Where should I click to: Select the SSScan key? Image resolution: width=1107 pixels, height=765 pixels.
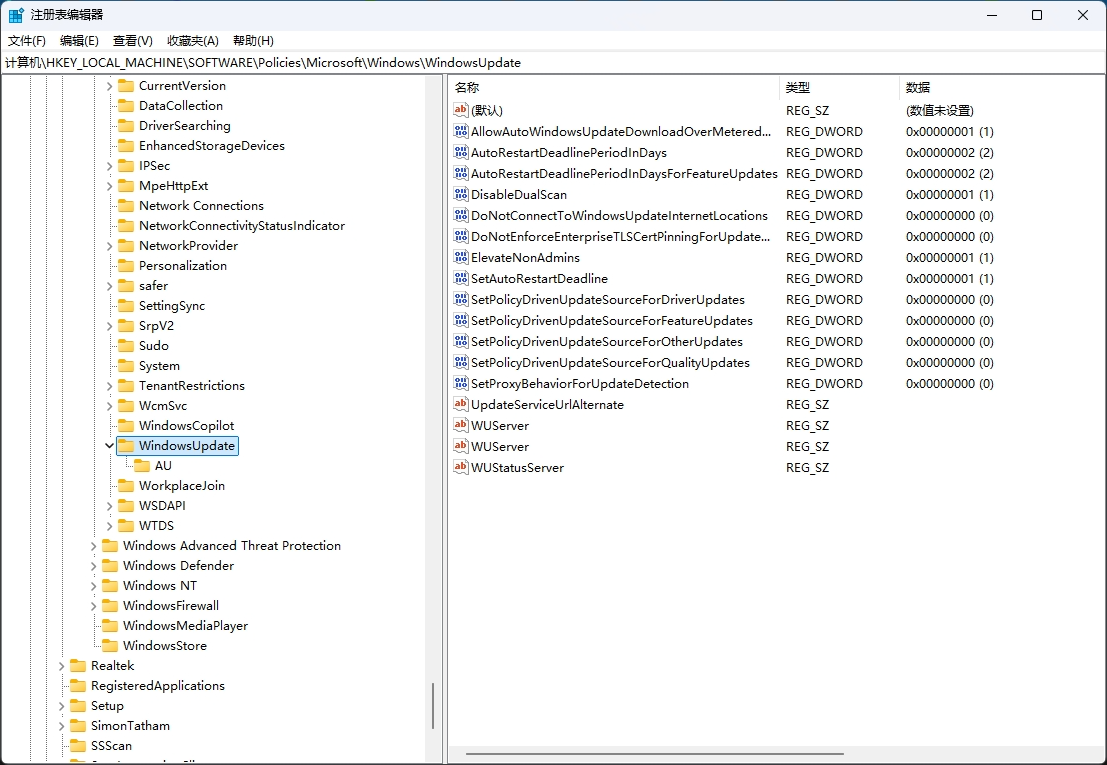point(111,746)
